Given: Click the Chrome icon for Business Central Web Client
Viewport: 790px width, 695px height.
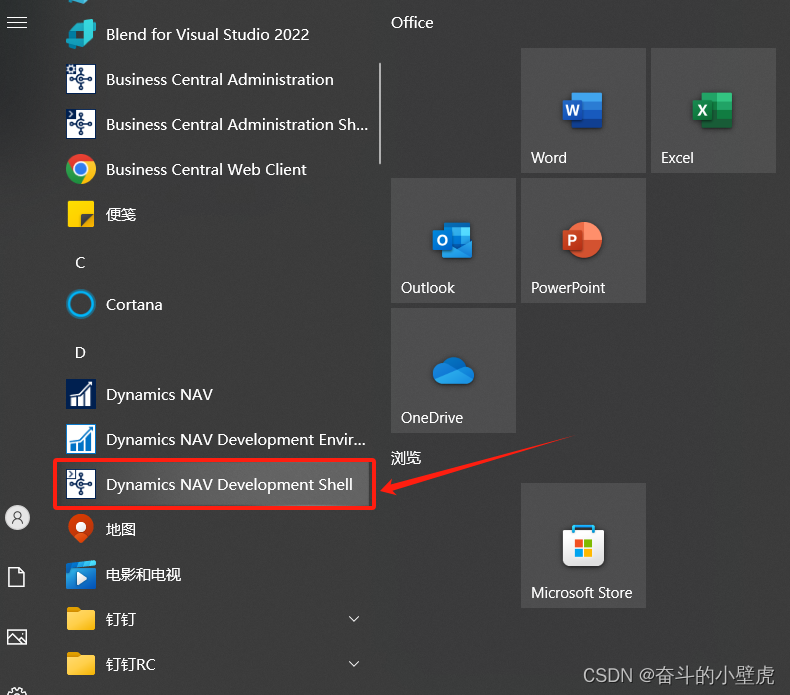Looking at the screenshot, I should tap(81, 169).
